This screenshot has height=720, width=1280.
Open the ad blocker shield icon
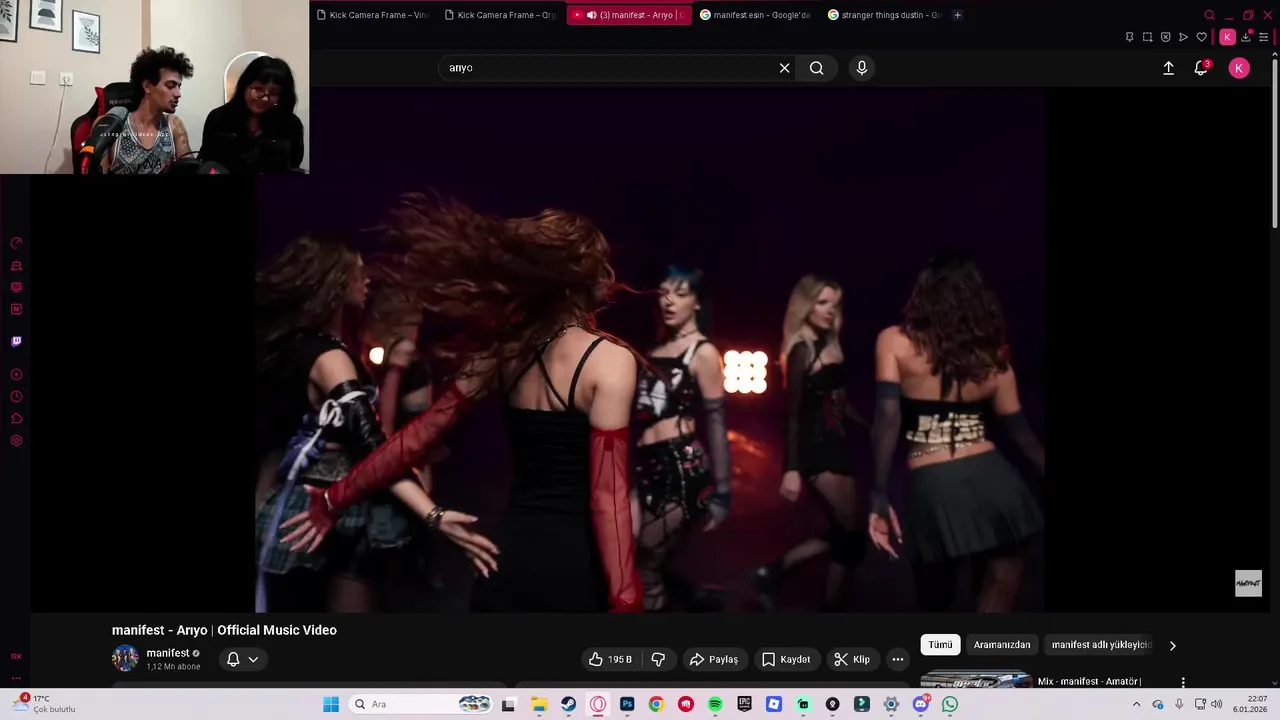(x=1166, y=37)
